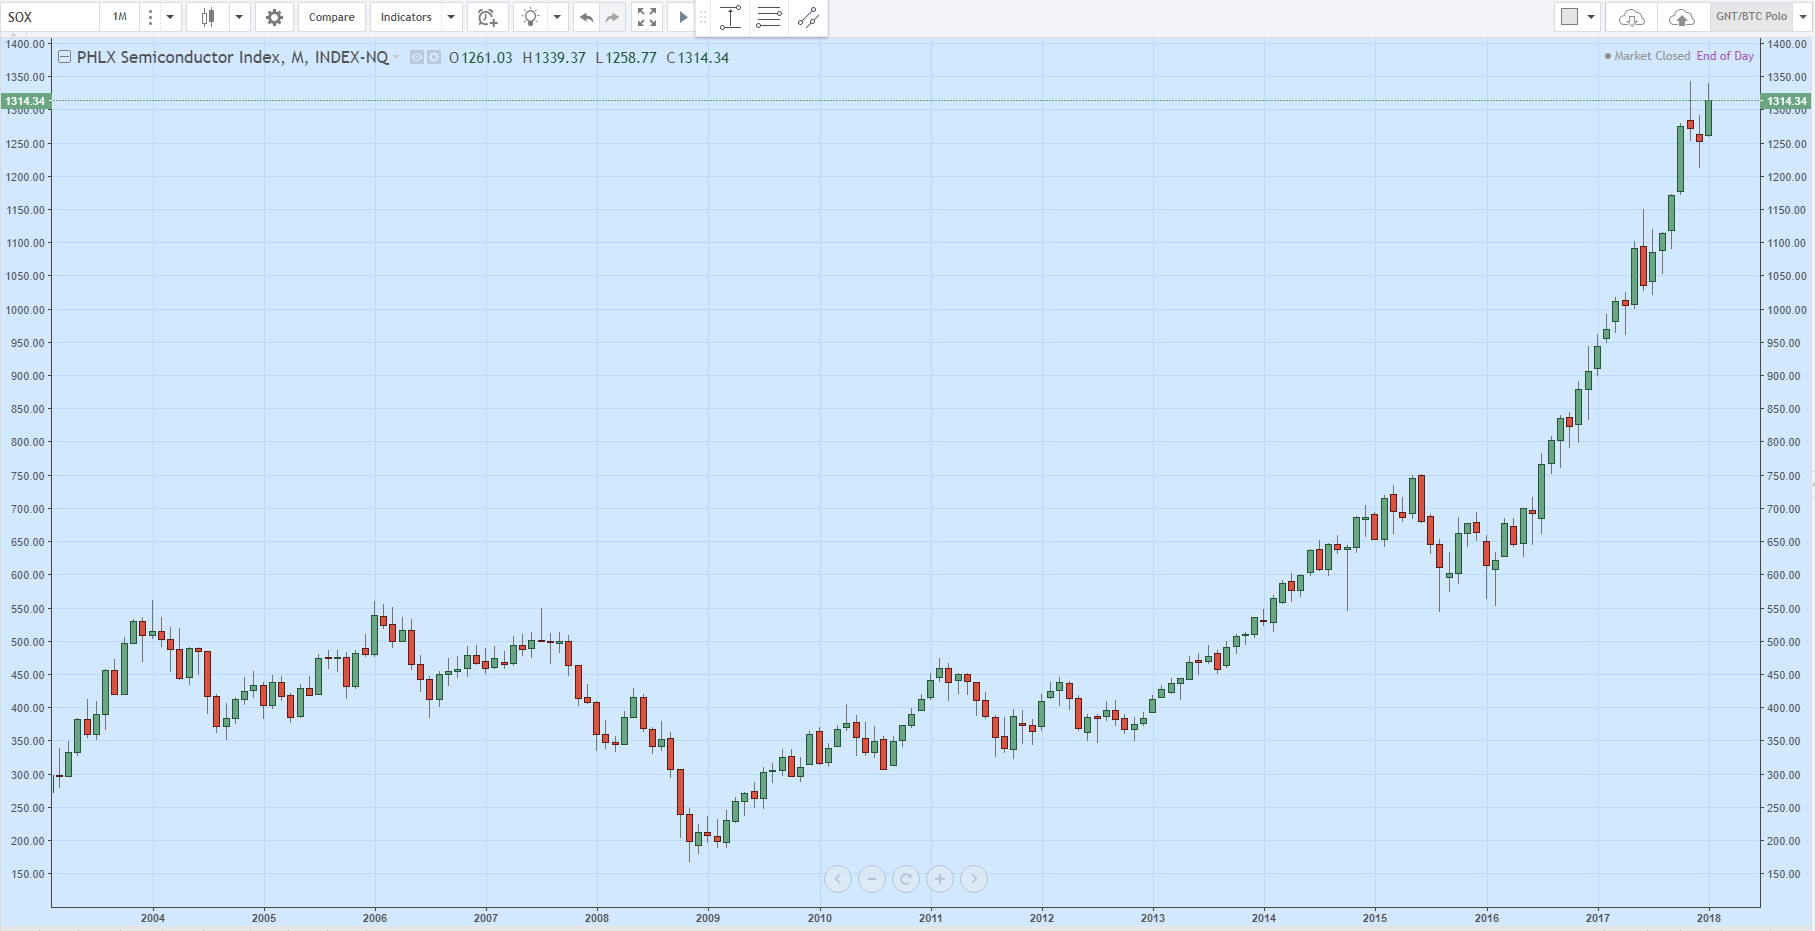
Task: Start bar replay using the play arrow
Action: [683, 17]
